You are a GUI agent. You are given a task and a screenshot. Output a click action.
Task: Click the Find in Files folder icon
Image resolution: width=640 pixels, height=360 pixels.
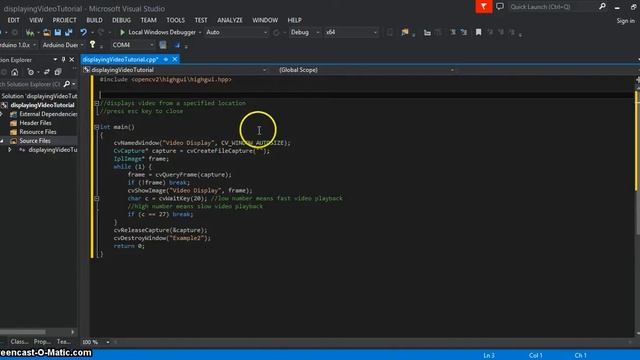tap(404, 32)
